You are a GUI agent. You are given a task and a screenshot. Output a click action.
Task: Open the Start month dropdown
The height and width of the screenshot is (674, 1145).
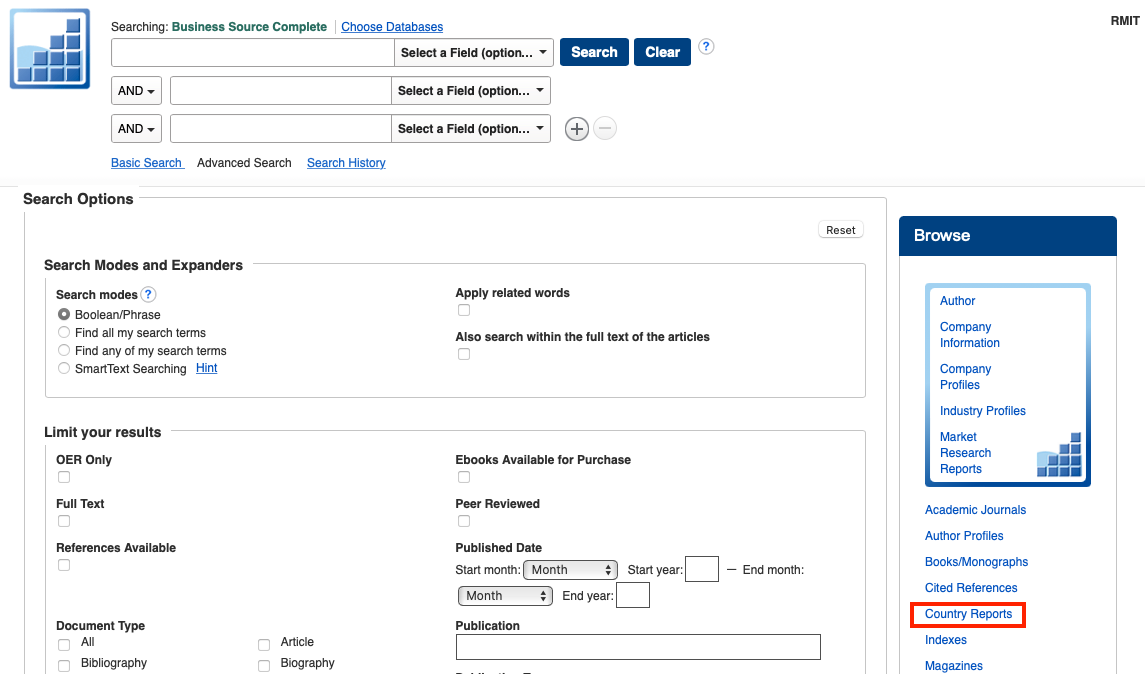pyautogui.click(x=573, y=570)
